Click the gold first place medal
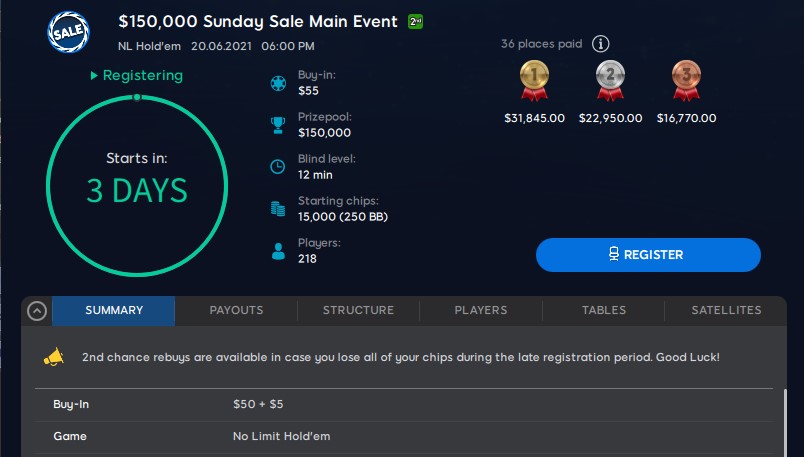The width and height of the screenshot is (804, 457). [x=533, y=79]
